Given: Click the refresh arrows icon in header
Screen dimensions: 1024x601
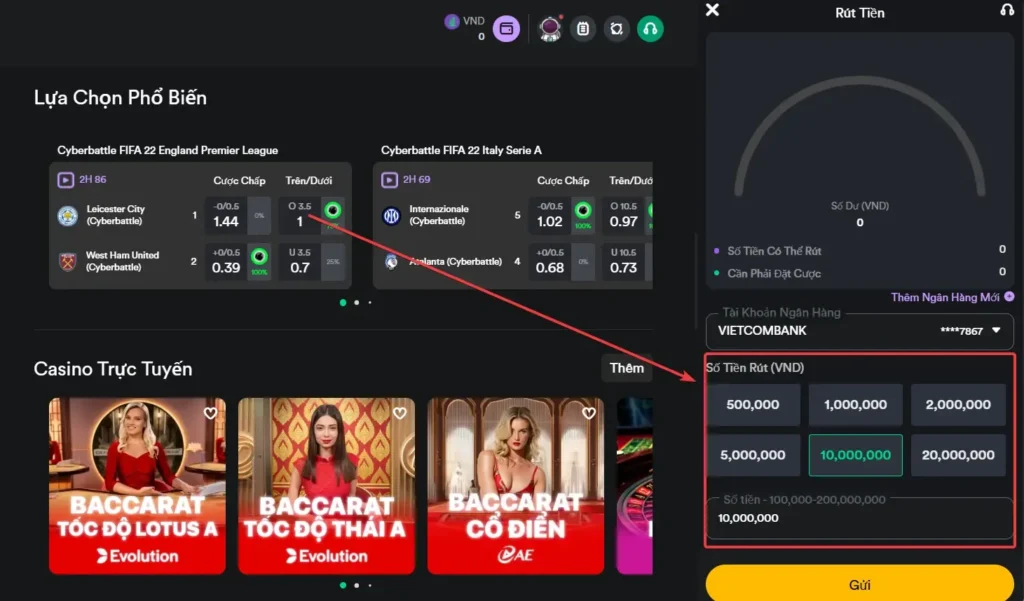Looking at the screenshot, I should (x=616, y=29).
